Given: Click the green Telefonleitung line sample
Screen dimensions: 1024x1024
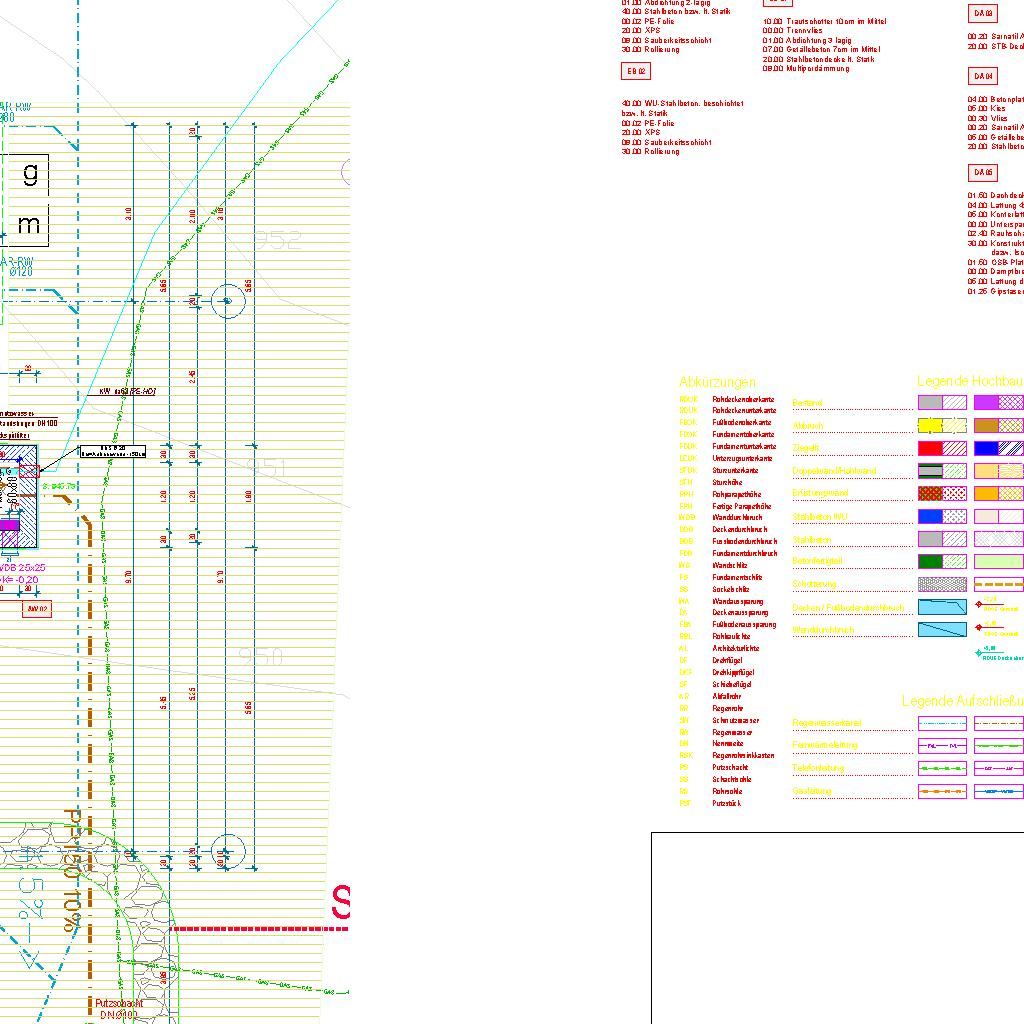Looking at the screenshot, I should click(942, 769).
